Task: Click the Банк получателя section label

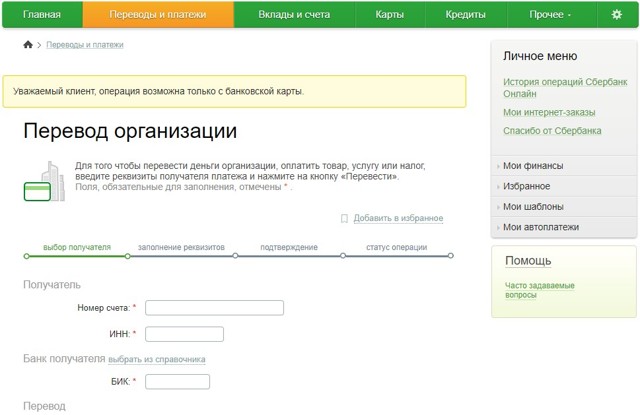Action: 64,359
